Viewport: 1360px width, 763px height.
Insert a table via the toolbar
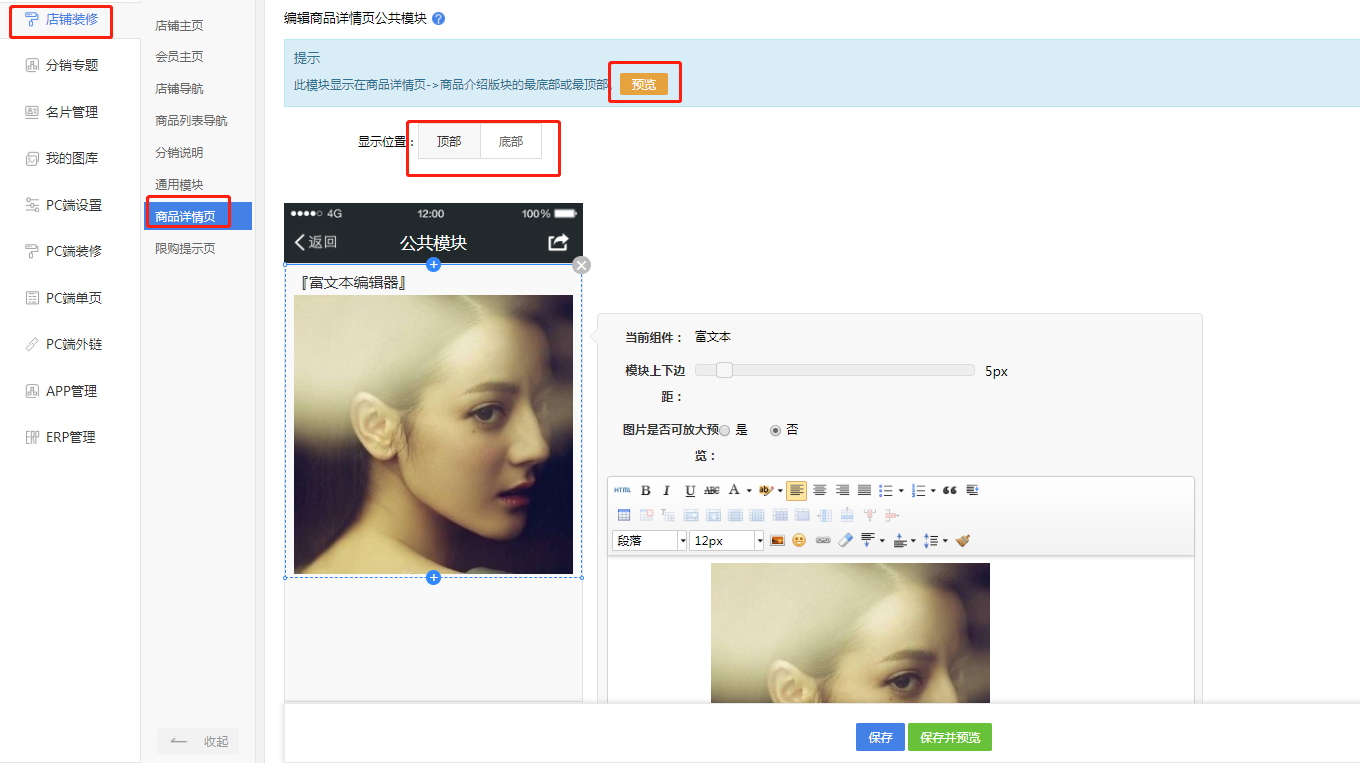click(x=624, y=515)
